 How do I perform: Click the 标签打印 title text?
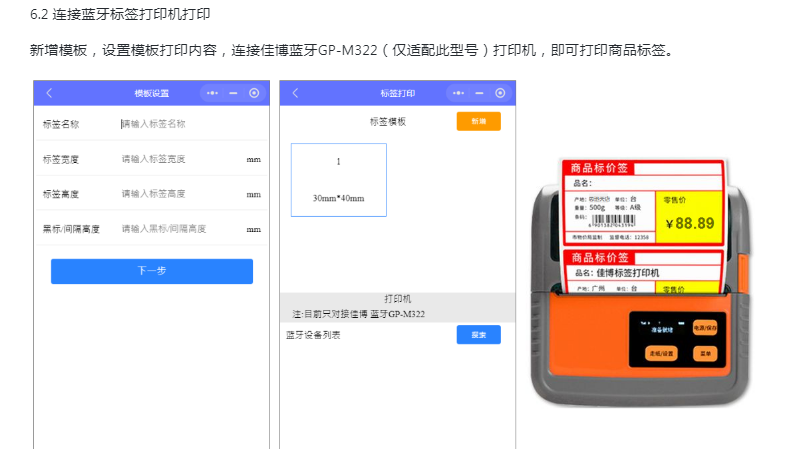coord(397,93)
